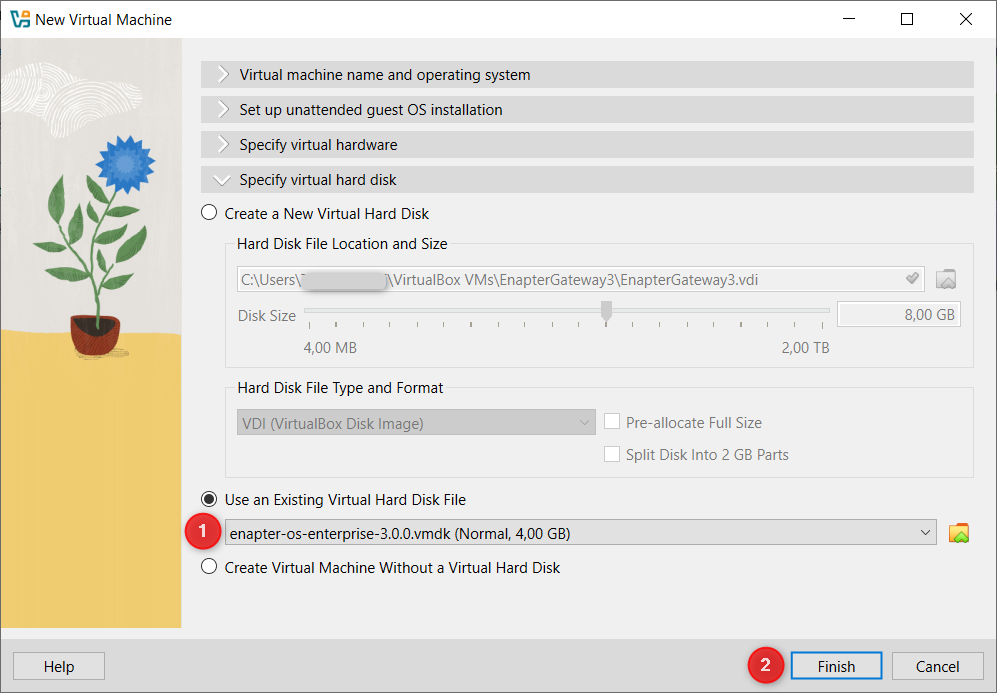Image resolution: width=997 pixels, height=693 pixels.
Task: Click the Finish button
Action: coord(836,666)
